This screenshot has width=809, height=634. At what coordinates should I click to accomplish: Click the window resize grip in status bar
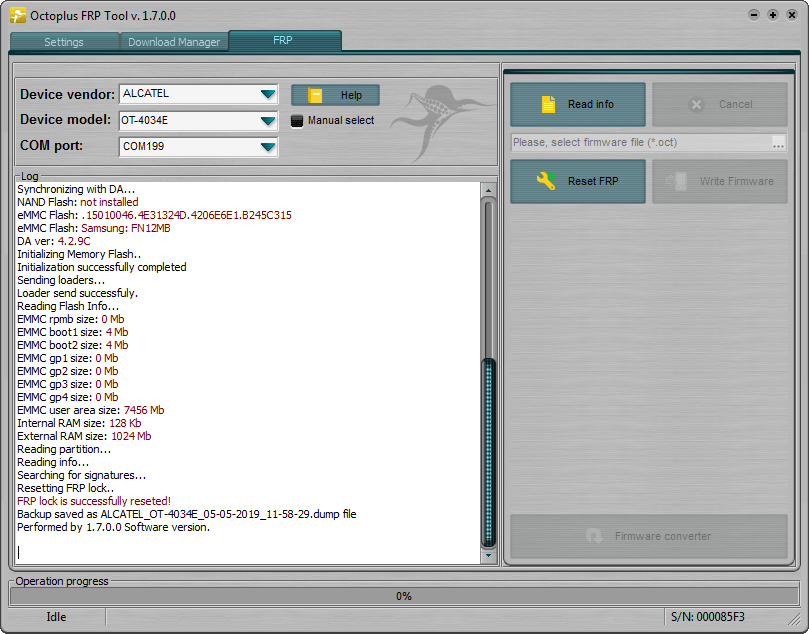click(794, 618)
